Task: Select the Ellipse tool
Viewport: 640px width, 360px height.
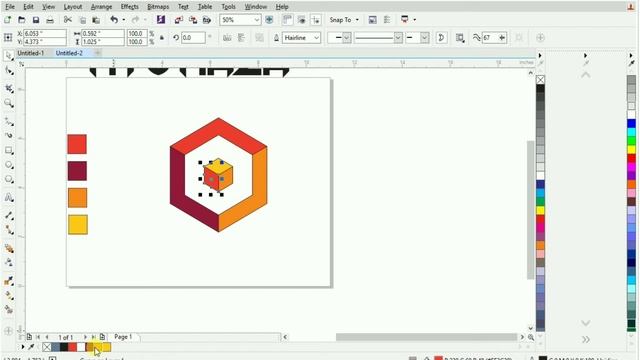Action: pos(9,165)
